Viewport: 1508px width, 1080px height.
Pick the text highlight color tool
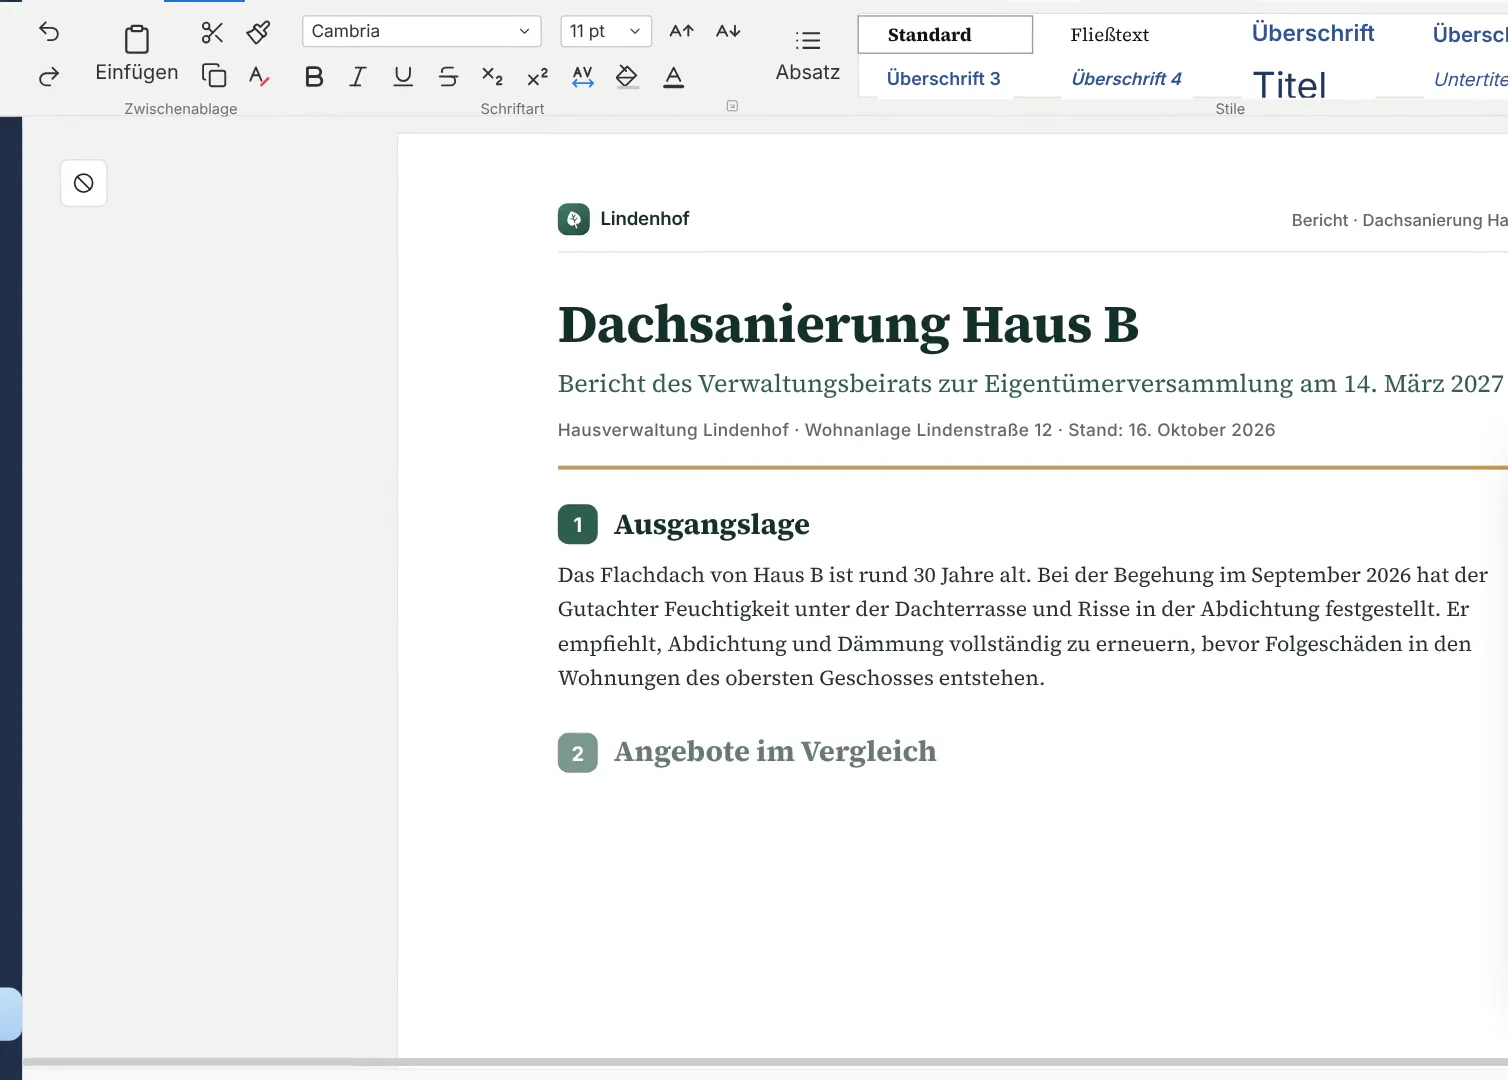(627, 76)
